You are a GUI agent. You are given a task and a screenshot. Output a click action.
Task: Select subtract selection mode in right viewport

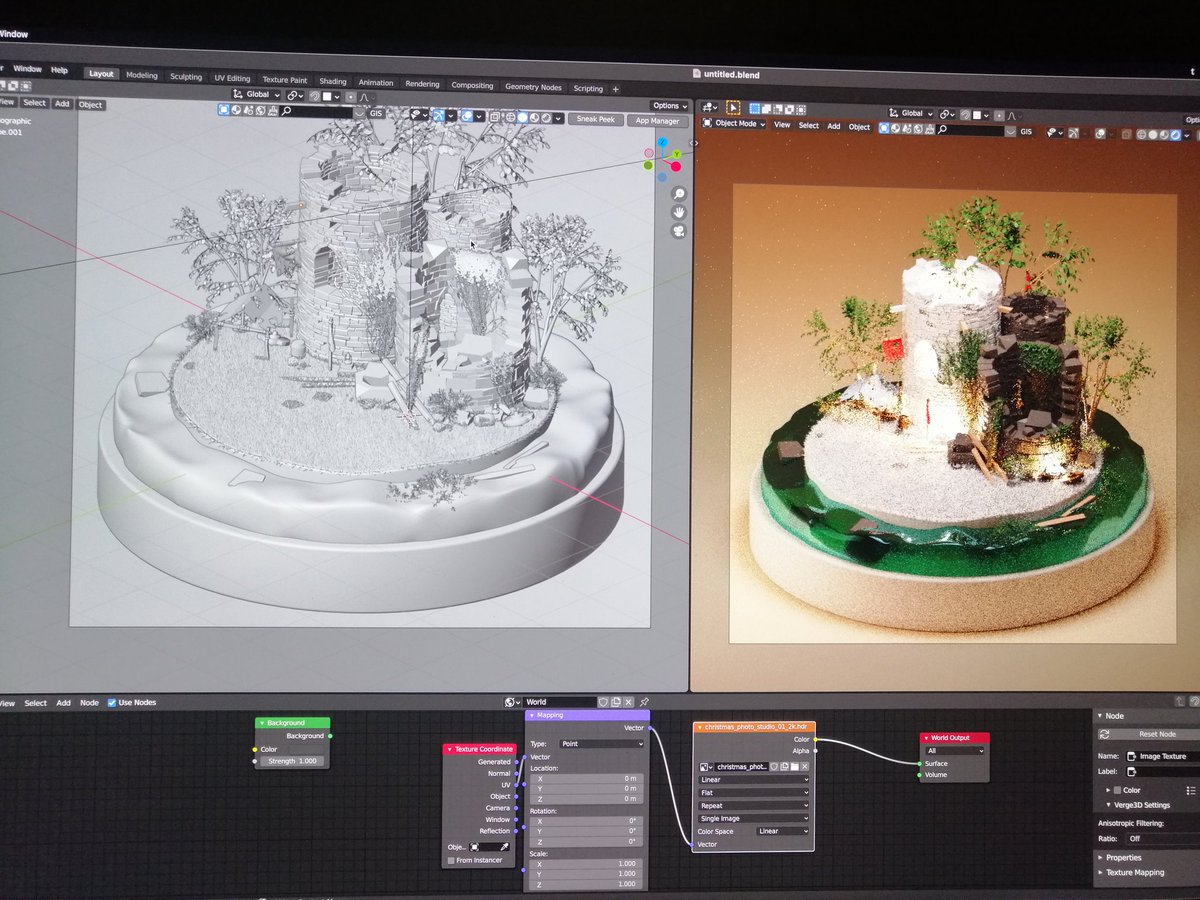777,108
